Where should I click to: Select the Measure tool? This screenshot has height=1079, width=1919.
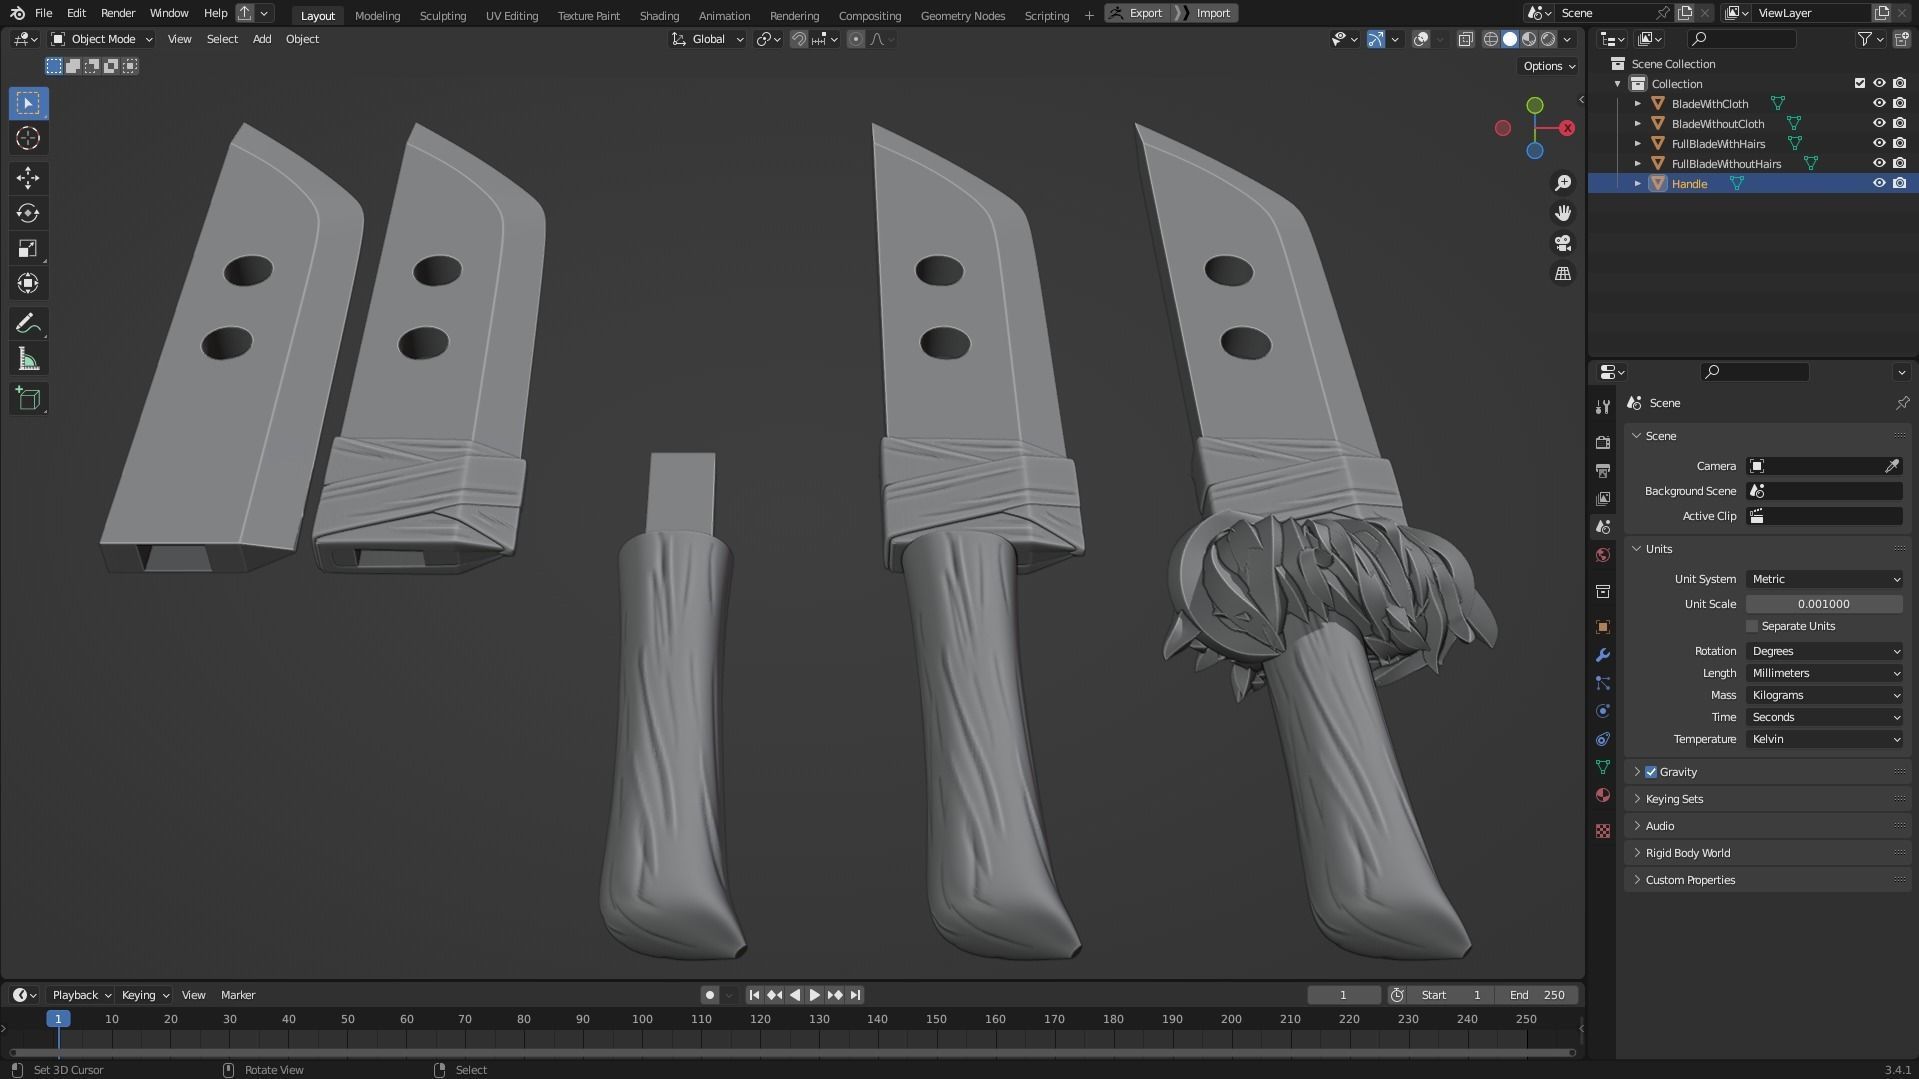[x=27, y=358]
